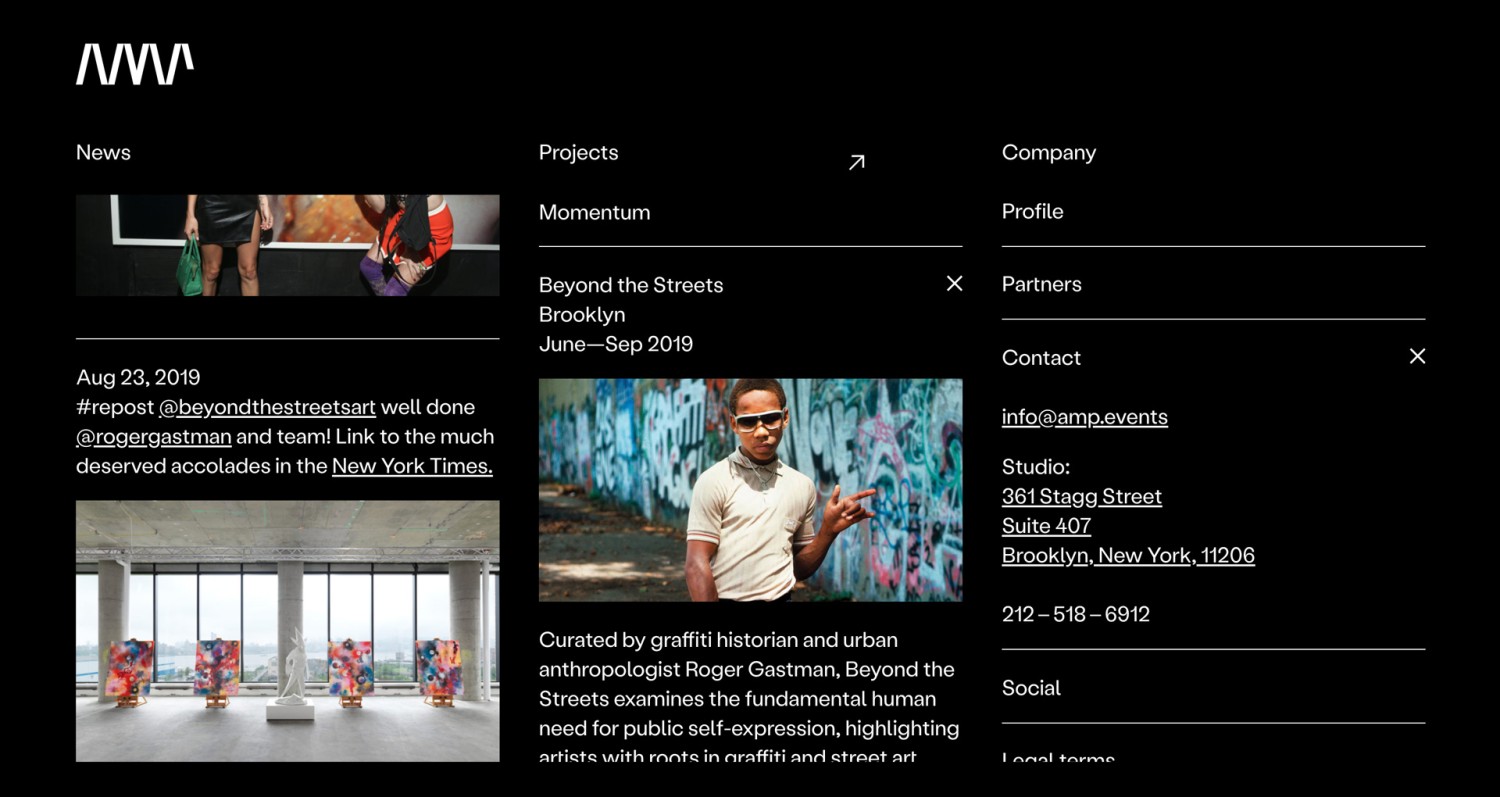Expand the Profile section
Viewport: 1500px width, 797px height.
coord(1033,211)
